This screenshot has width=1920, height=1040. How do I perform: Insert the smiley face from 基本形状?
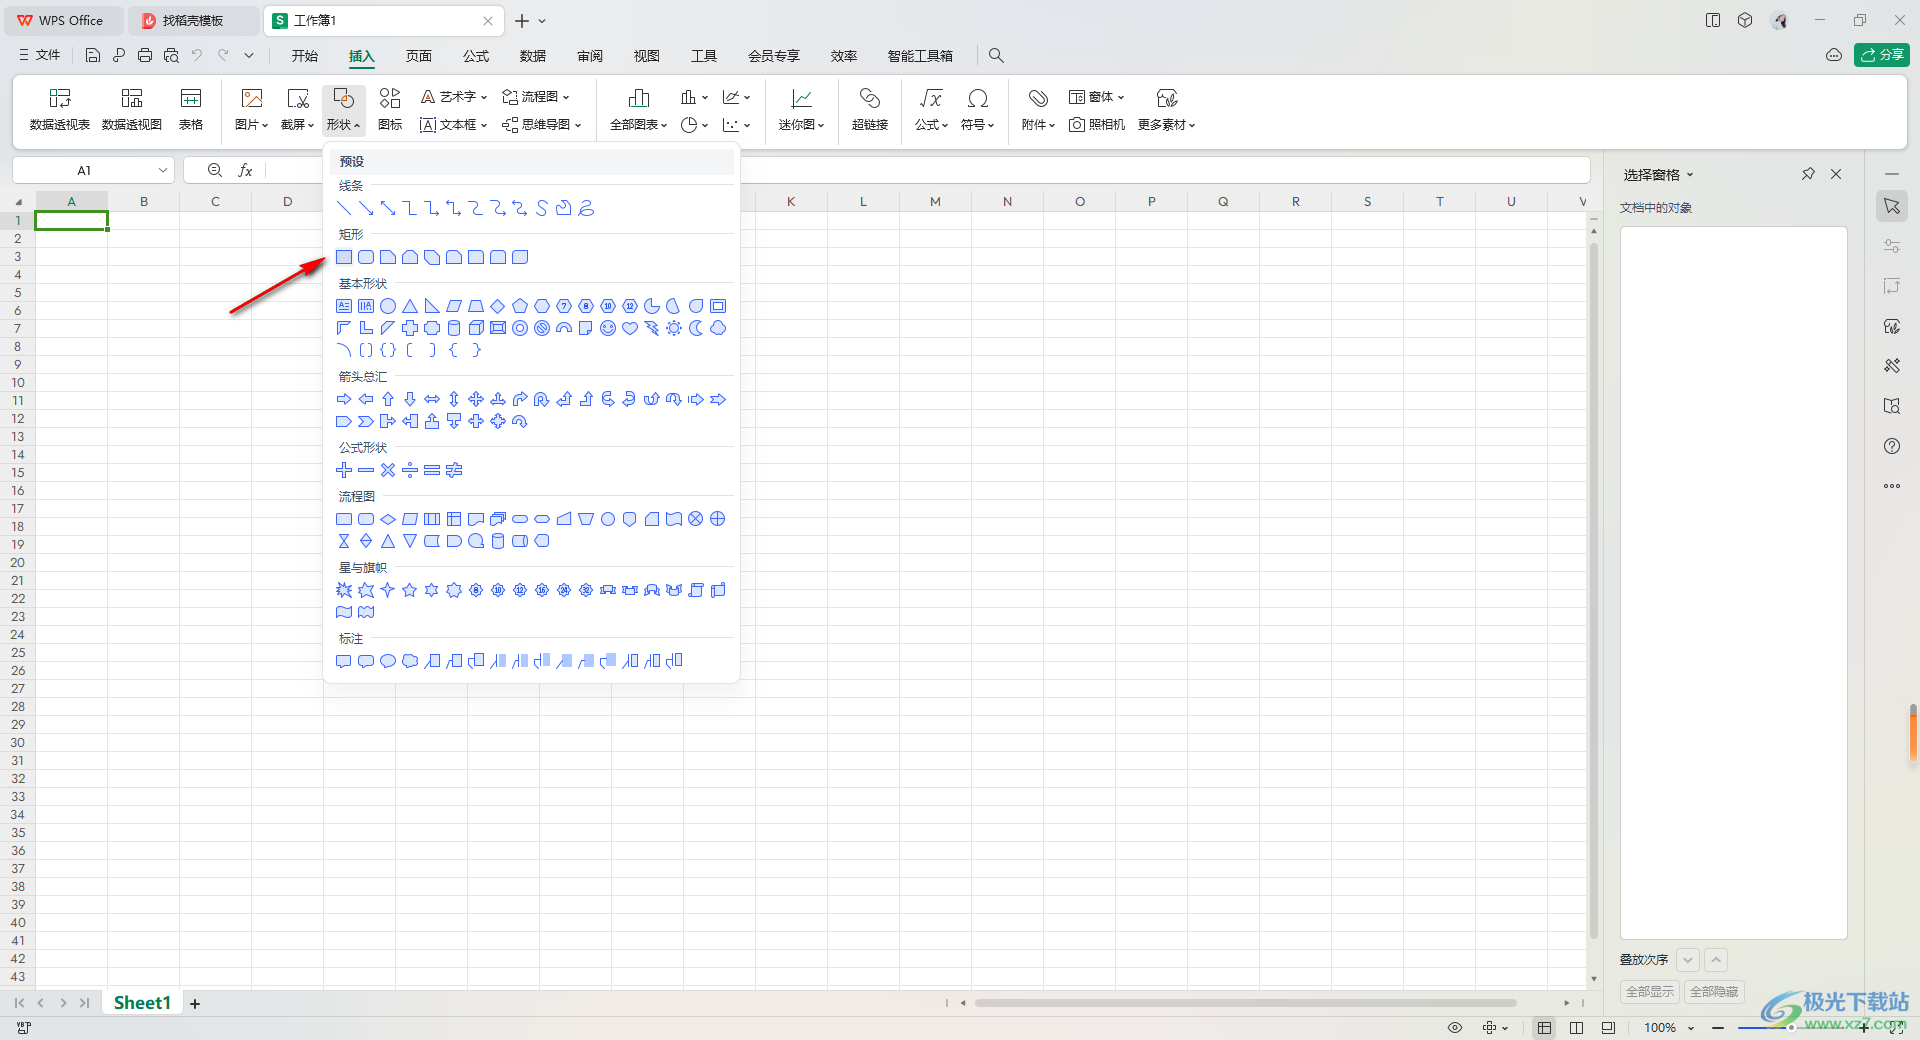point(608,328)
